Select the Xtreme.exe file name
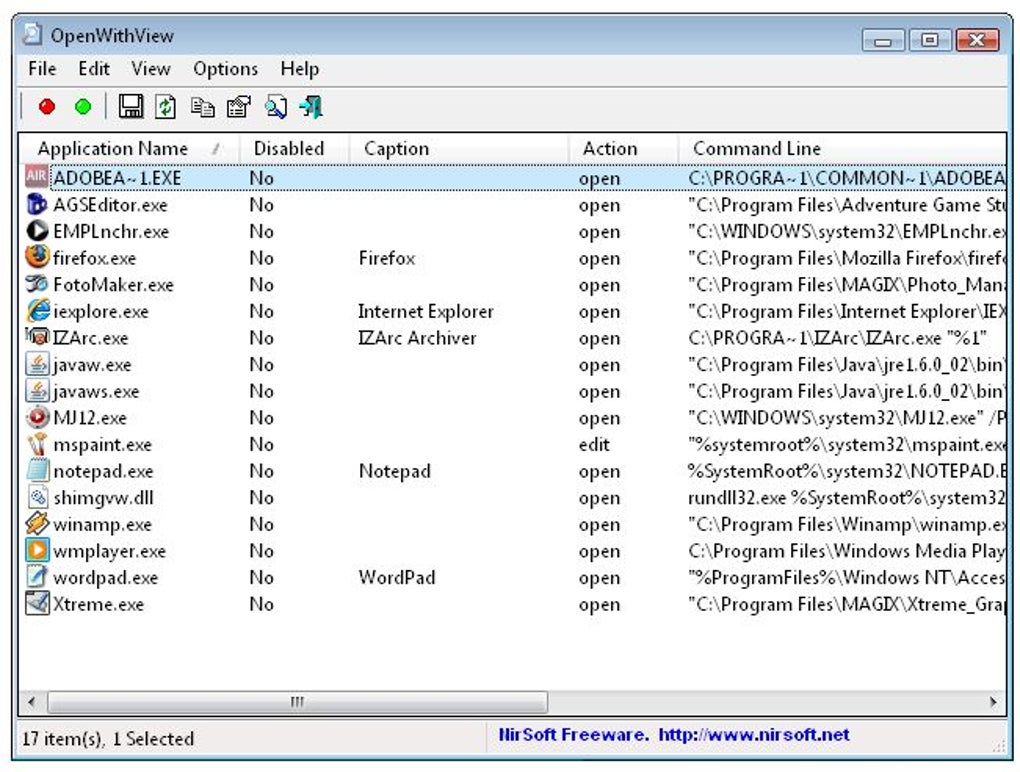This screenshot has height=772, width=1020. click(x=98, y=604)
